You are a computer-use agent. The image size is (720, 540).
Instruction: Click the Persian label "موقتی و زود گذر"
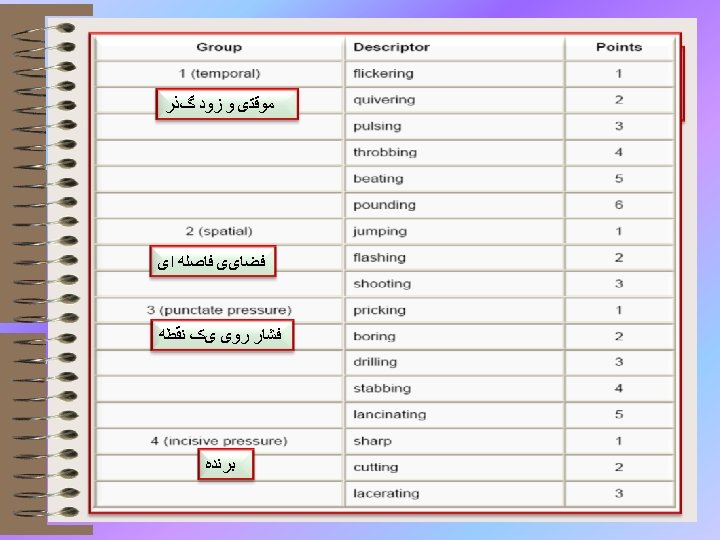pyautogui.click(x=227, y=104)
